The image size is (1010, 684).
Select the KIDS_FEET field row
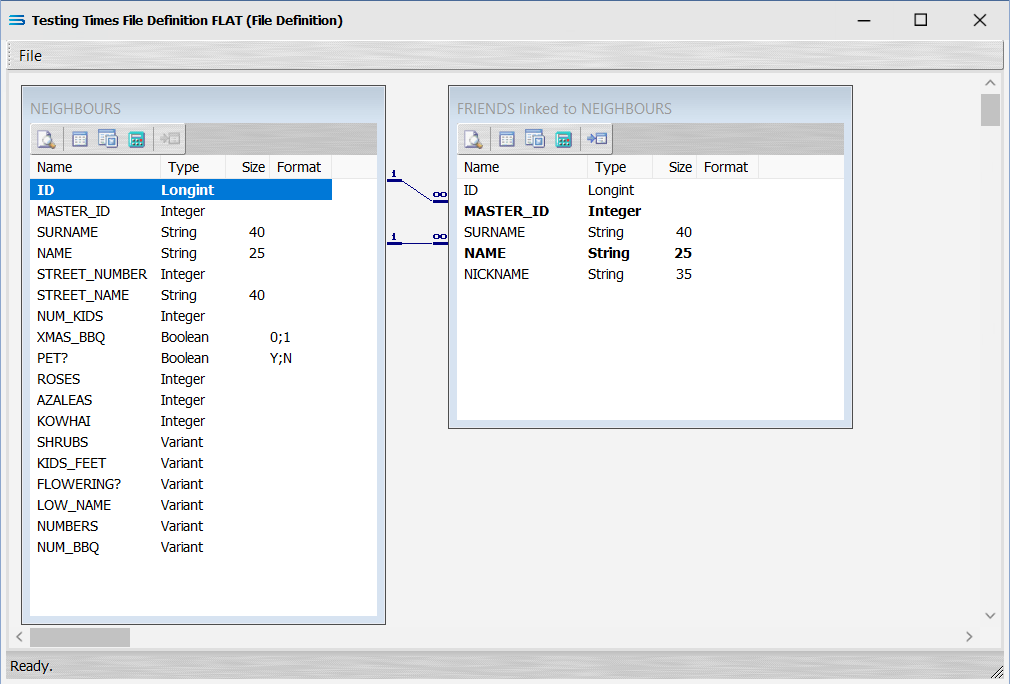tap(181, 463)
